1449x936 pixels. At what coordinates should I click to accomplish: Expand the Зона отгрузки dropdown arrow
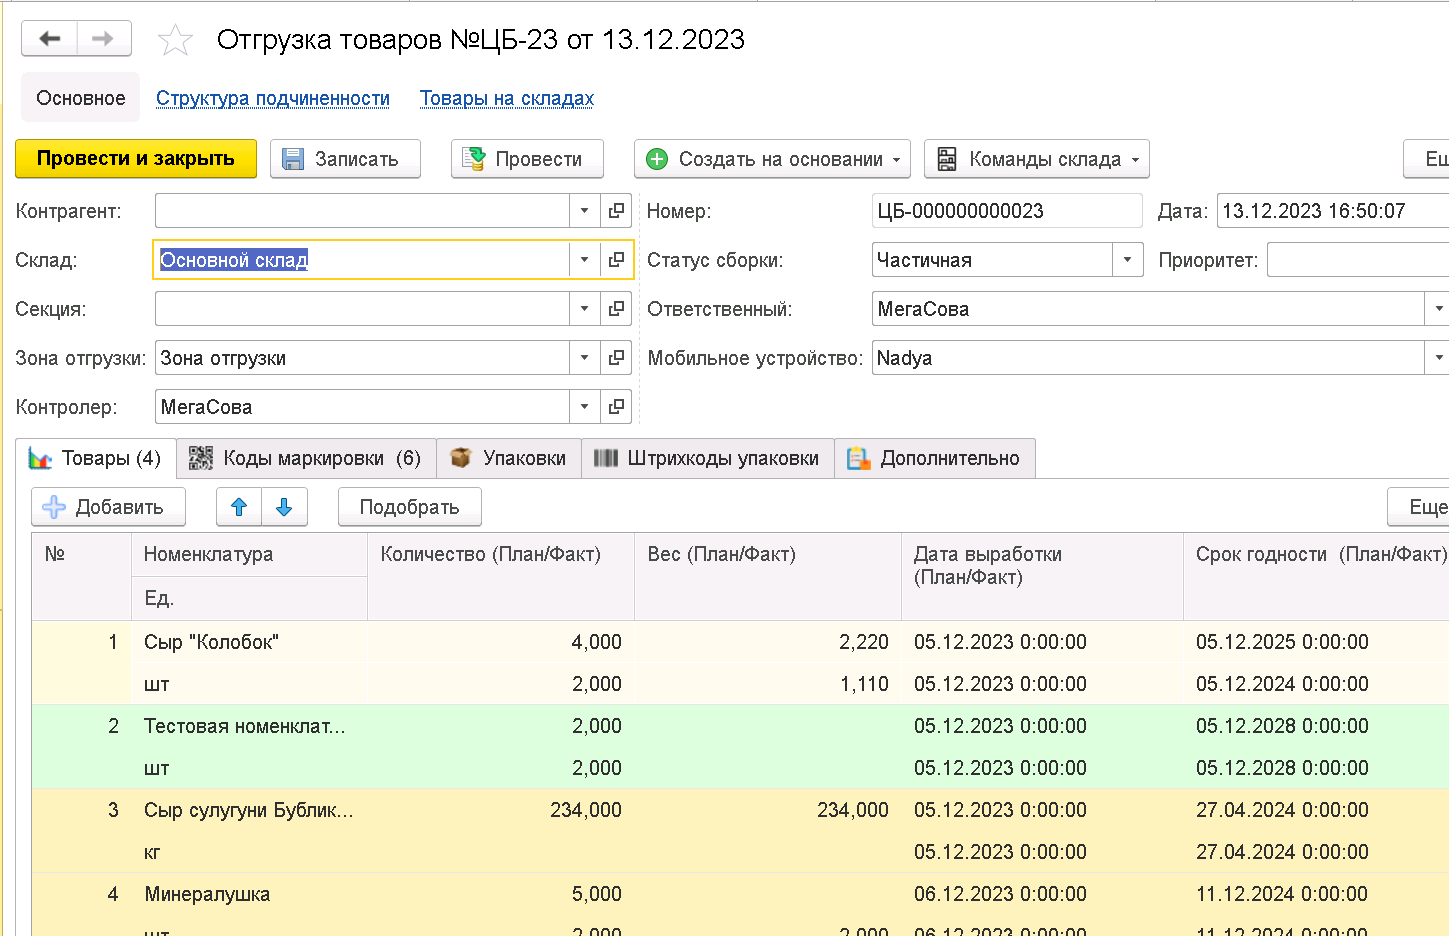click(585, 358)
